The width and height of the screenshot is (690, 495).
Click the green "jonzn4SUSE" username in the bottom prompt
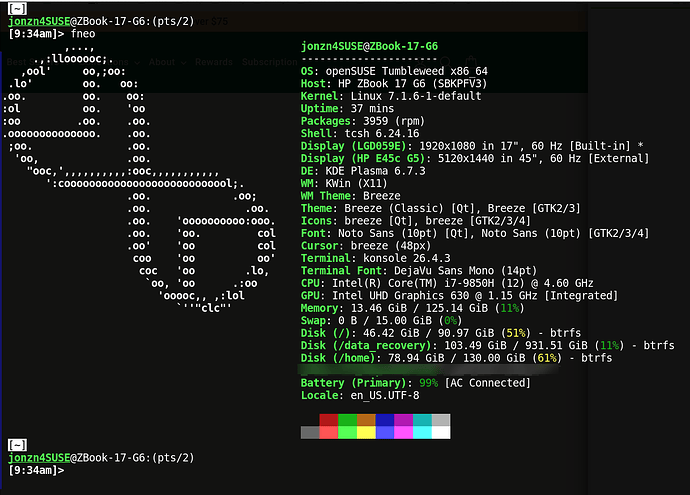click(39, 458)
